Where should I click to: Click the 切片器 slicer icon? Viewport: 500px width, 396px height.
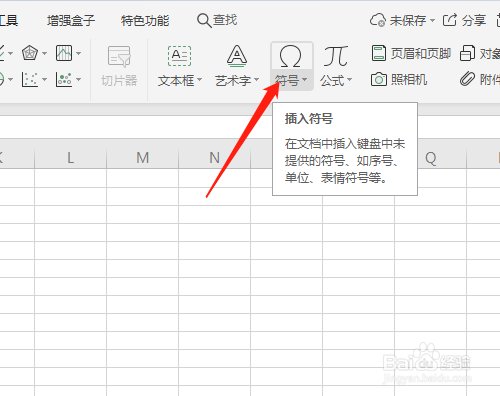119,57
